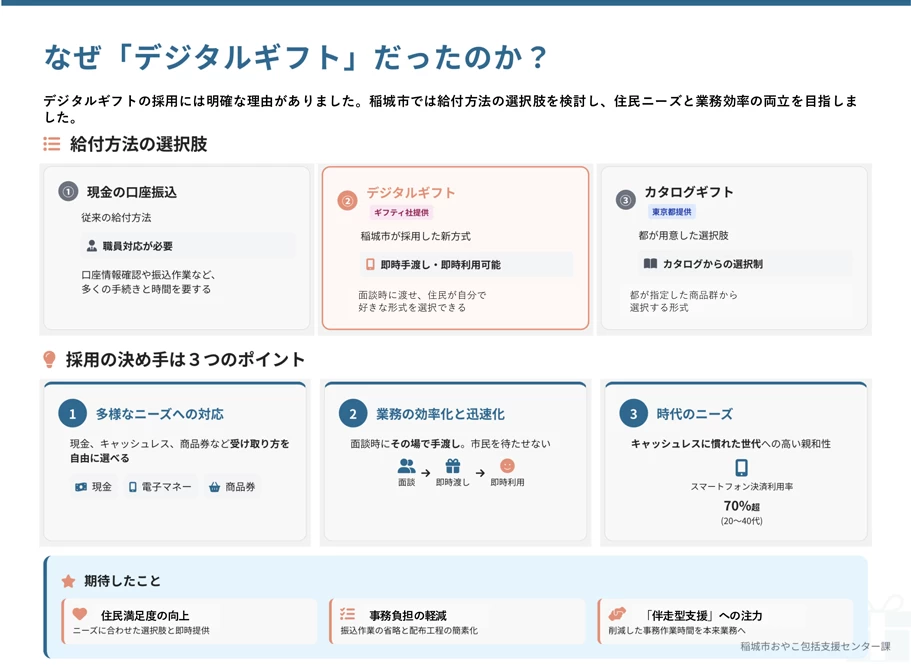Click the smiley face icon above 即時利用
The width and height of the screenshot is (911, 667).
click(x=507, y=466)
